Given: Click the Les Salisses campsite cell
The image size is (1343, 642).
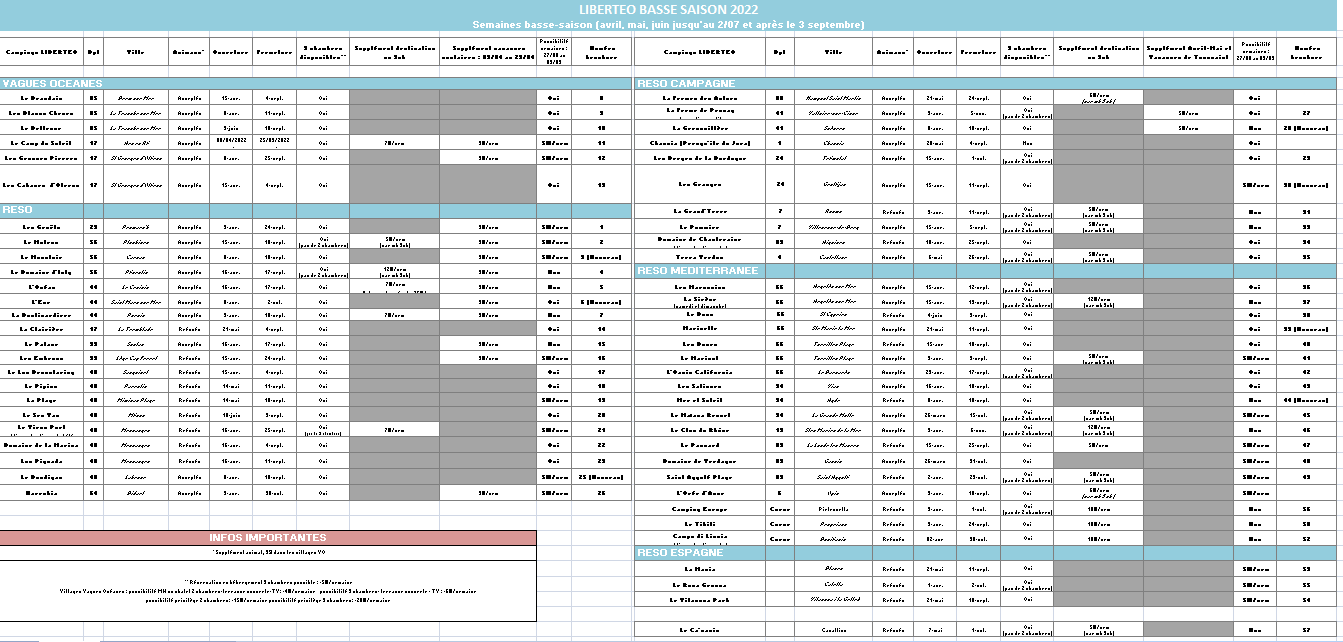Looking at the screenshot, I should (700, 386).
